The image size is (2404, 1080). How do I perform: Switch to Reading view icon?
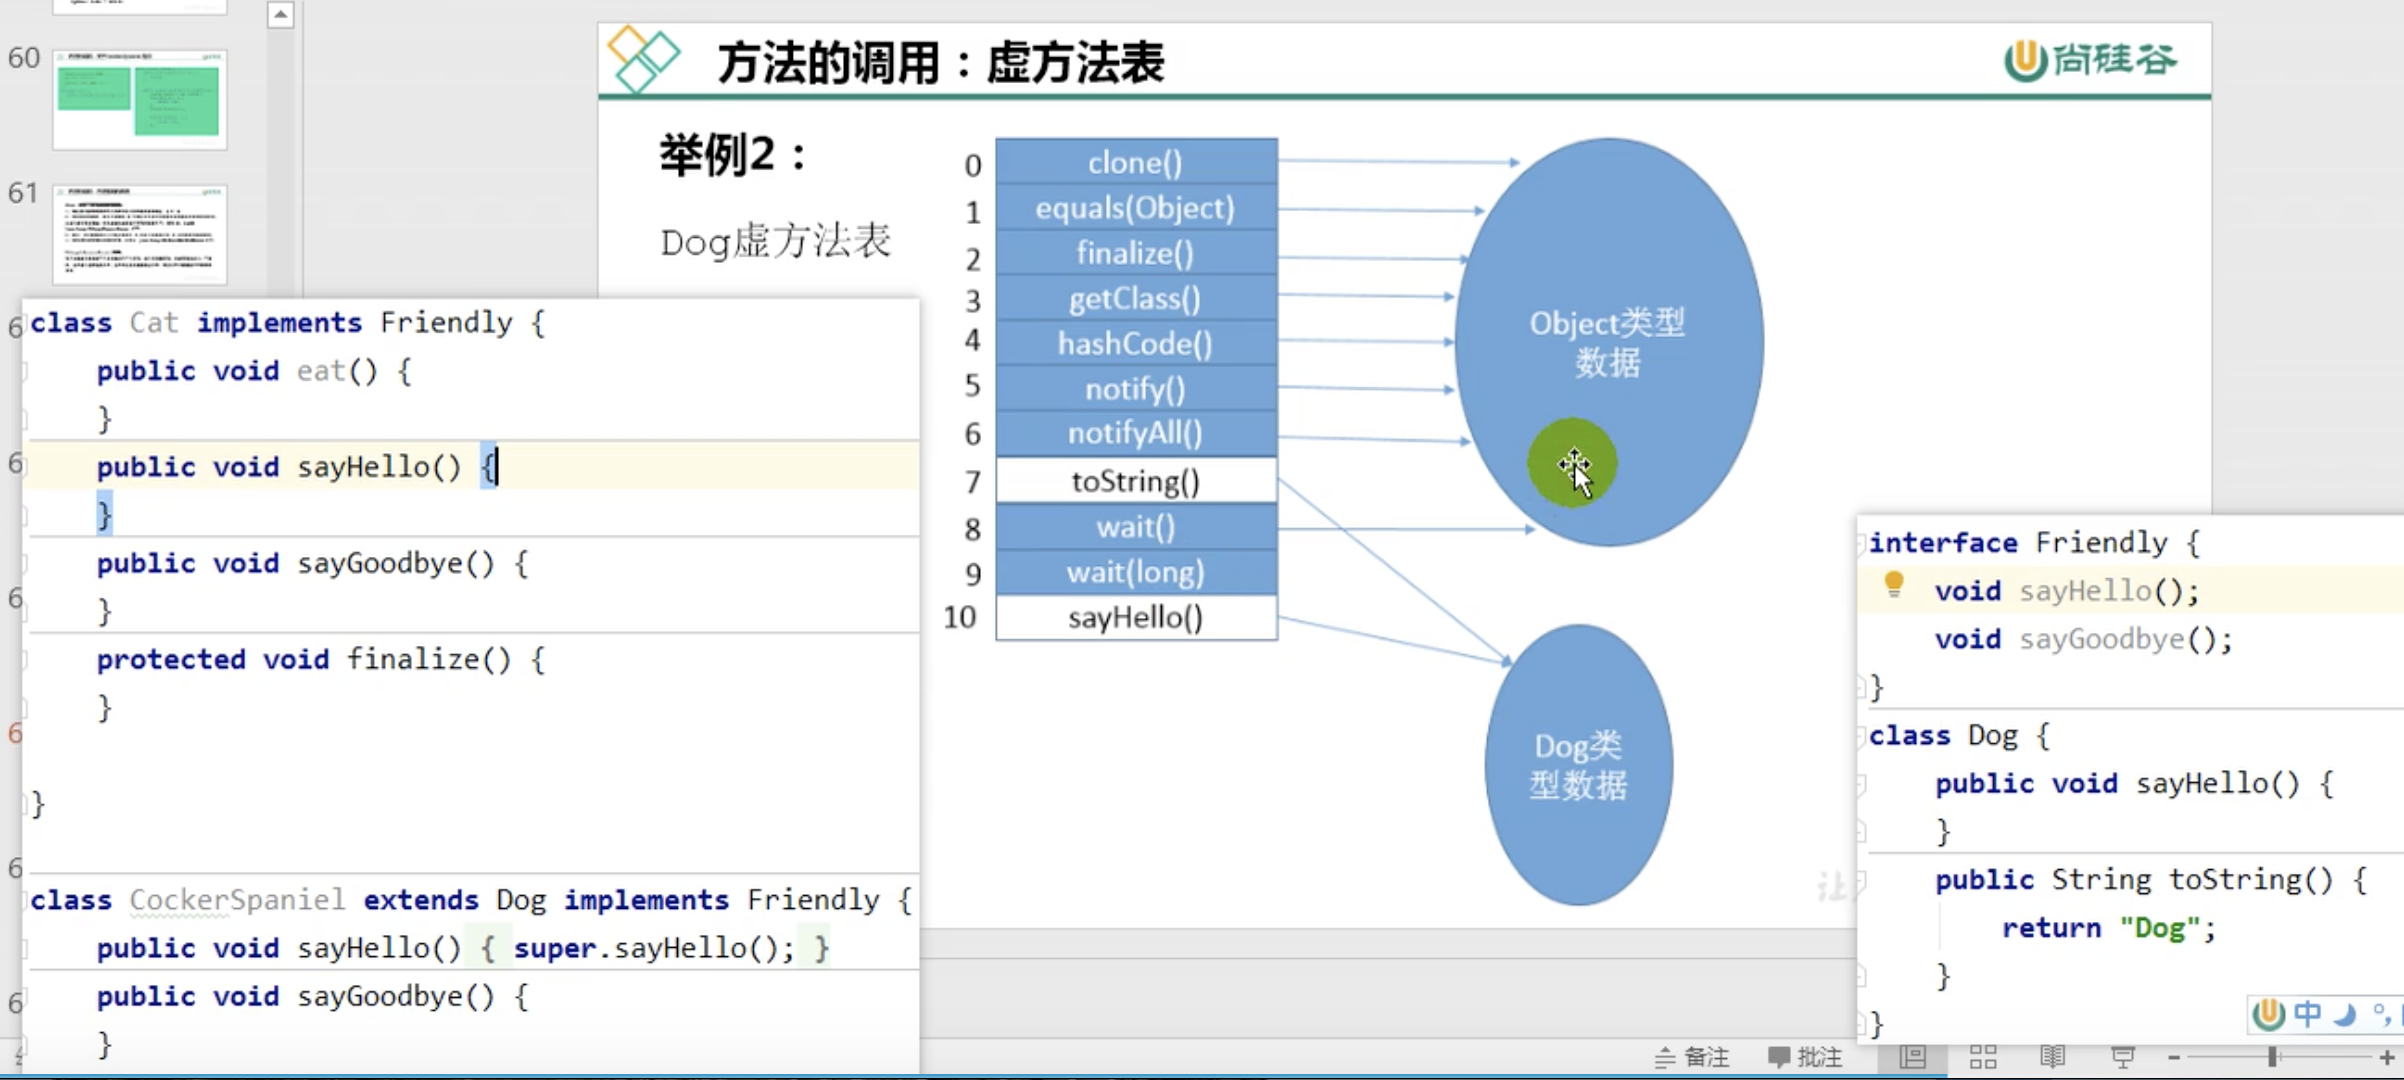tap(2052, 1057)
